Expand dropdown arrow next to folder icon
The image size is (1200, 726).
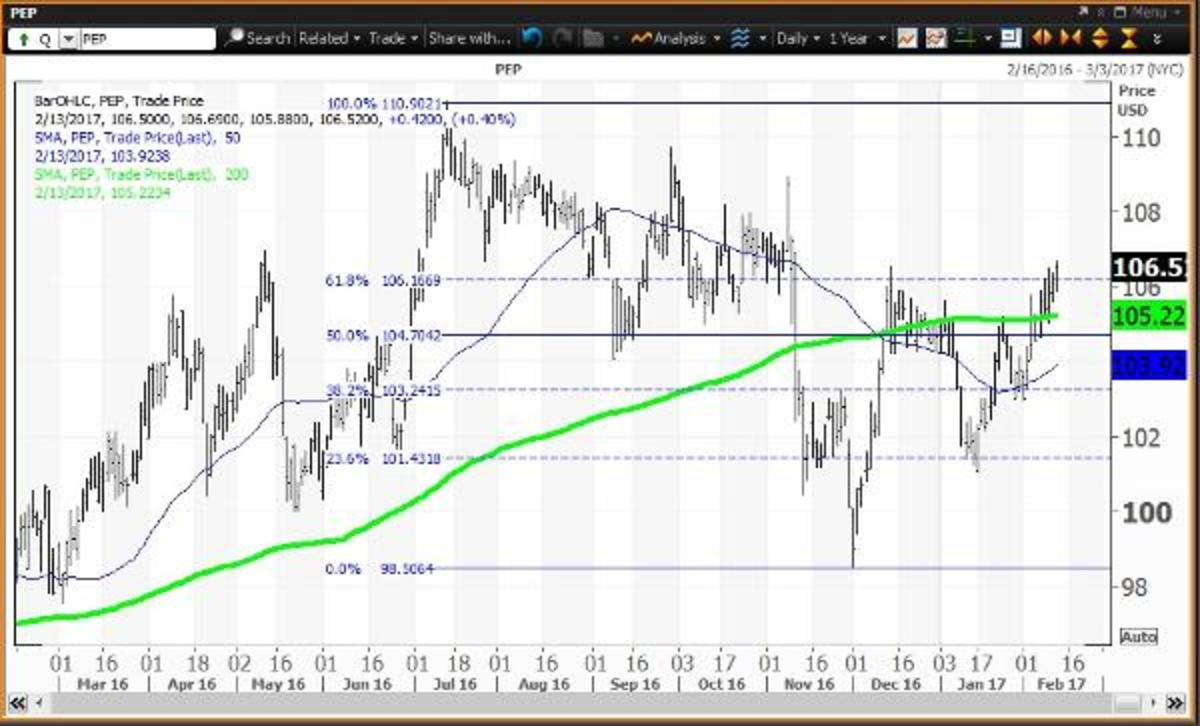(x=614, y=39)
